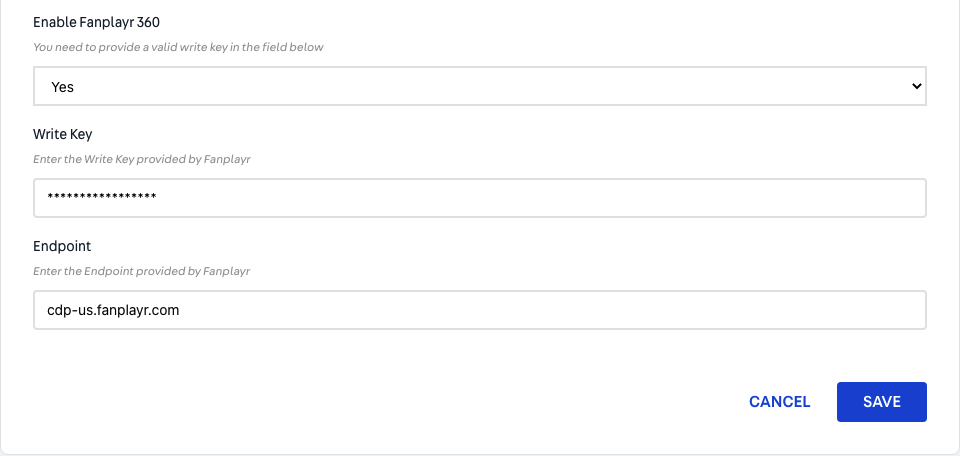960x456 pixels.
Task: Place cursor in empty area of Endpoint field
Action: click(x=551, y=310)
